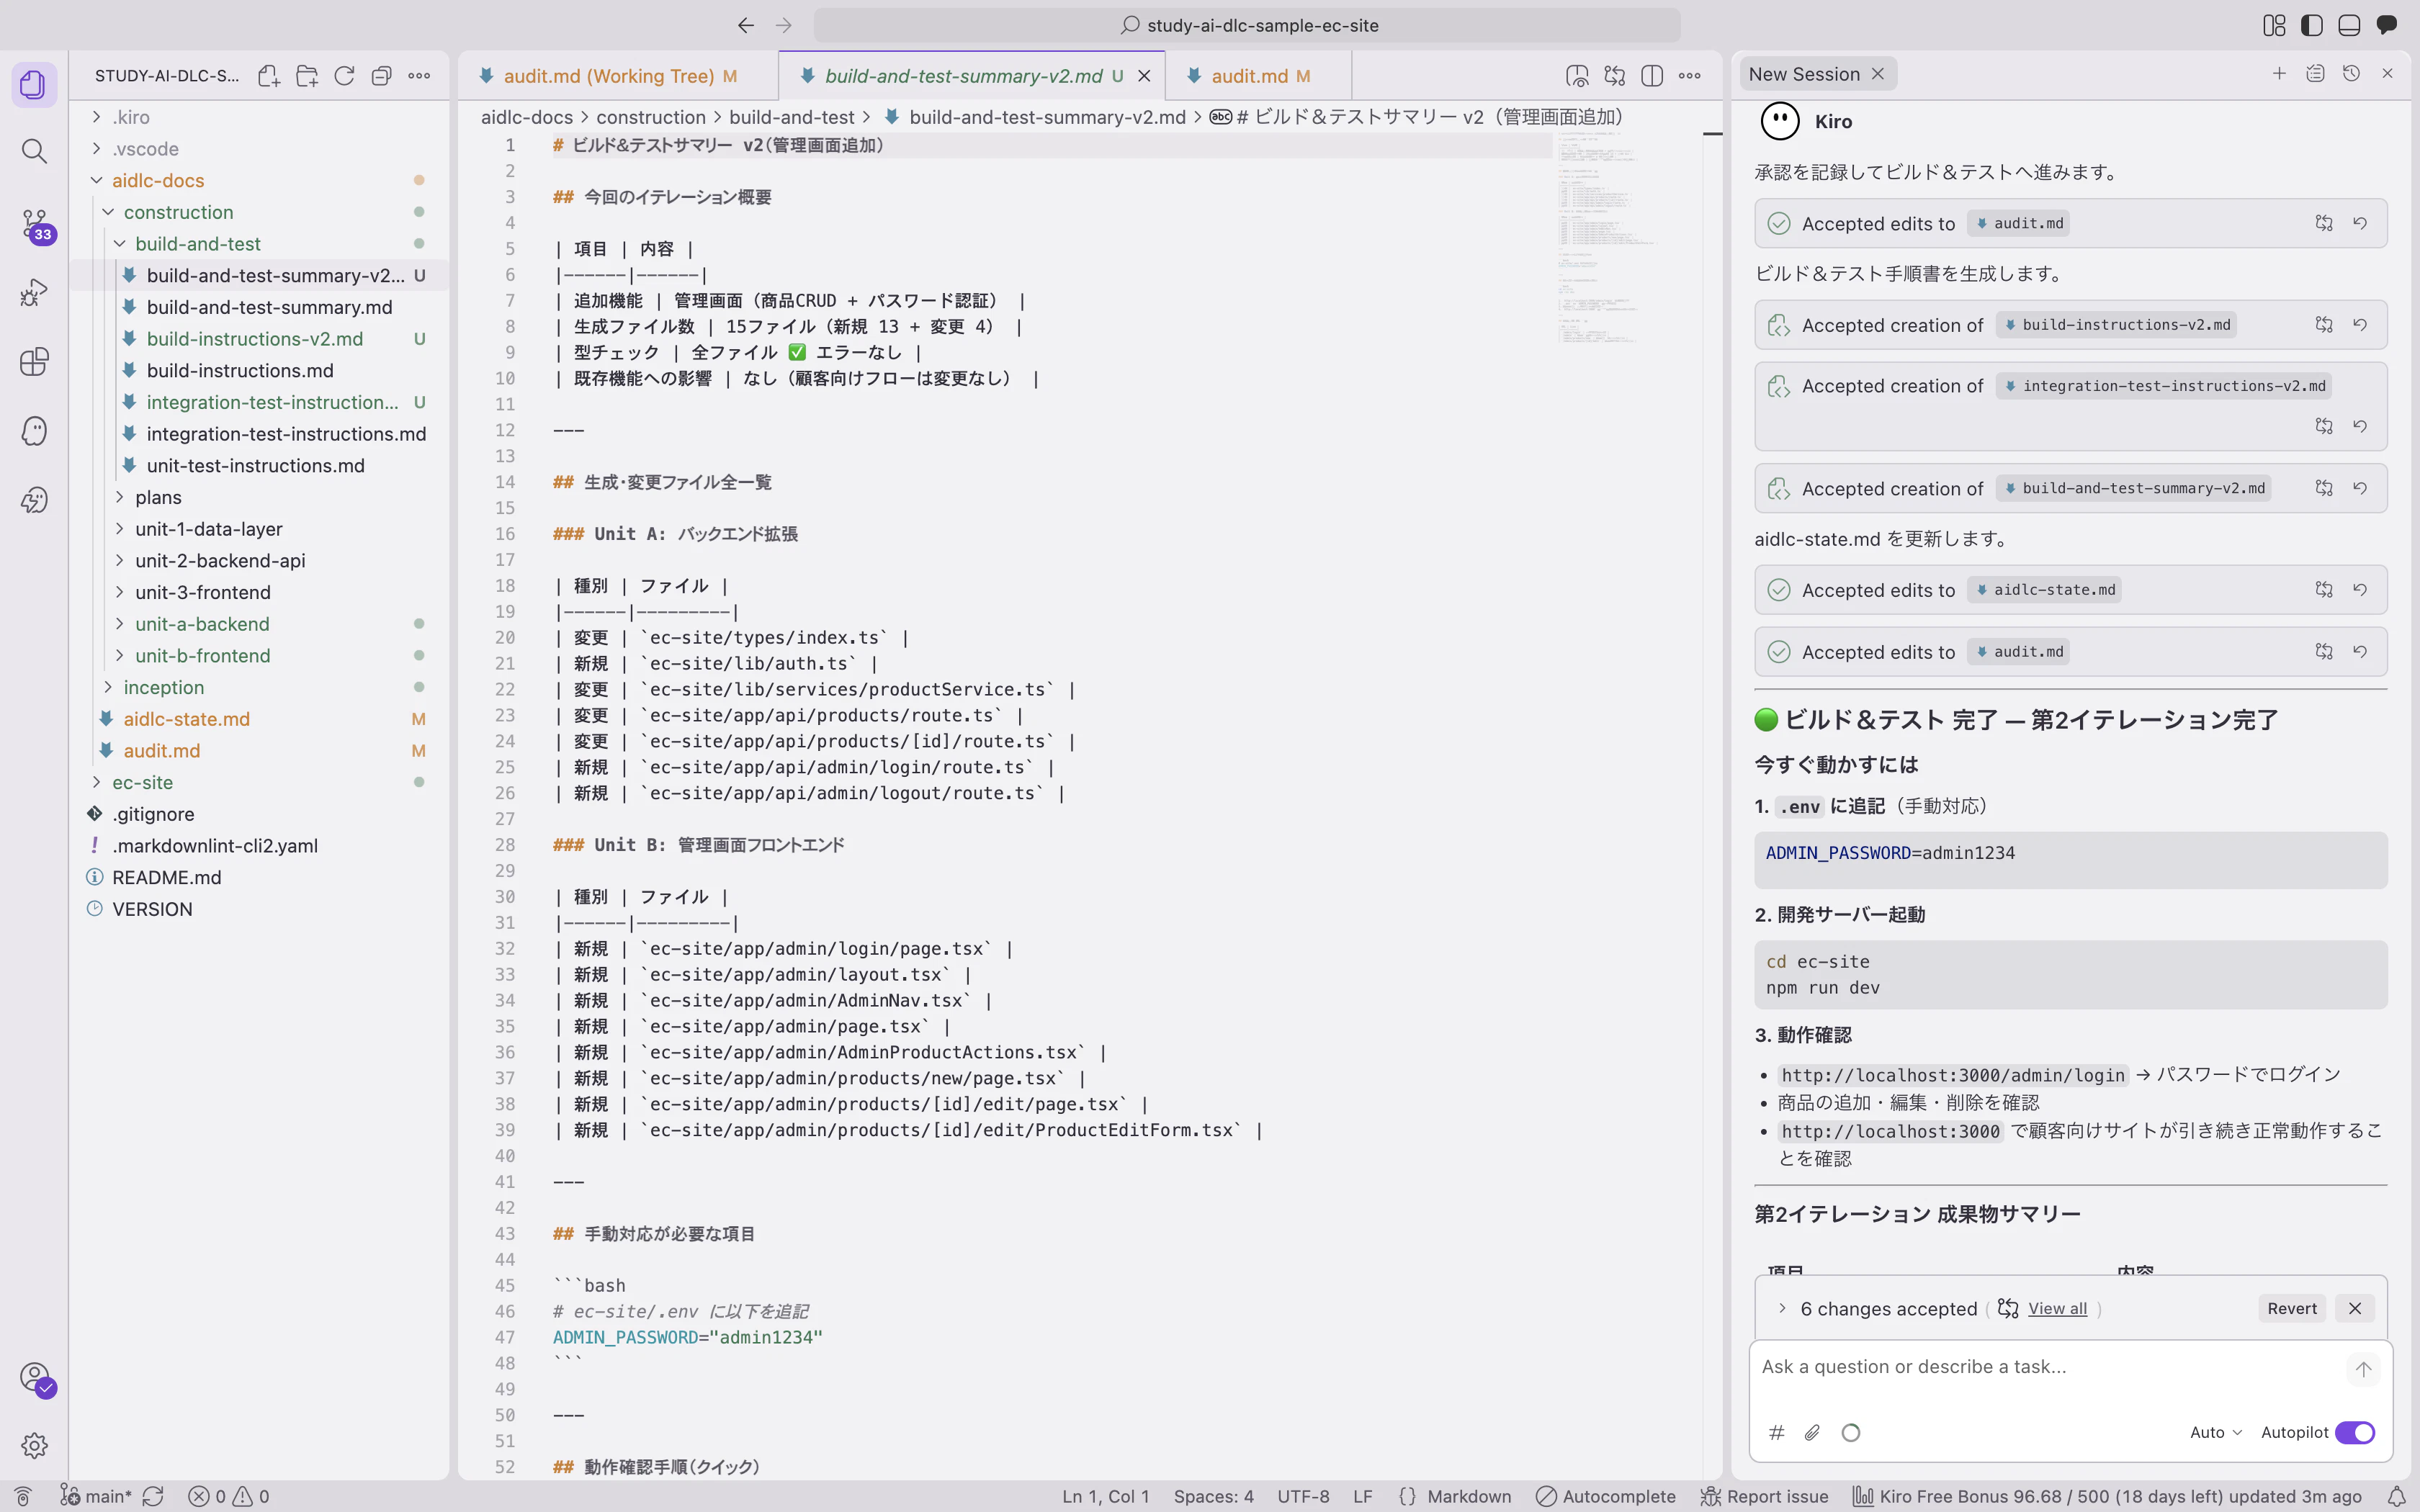
Task: Open Explorer more actions menu
Action: (x=419, y=76)
